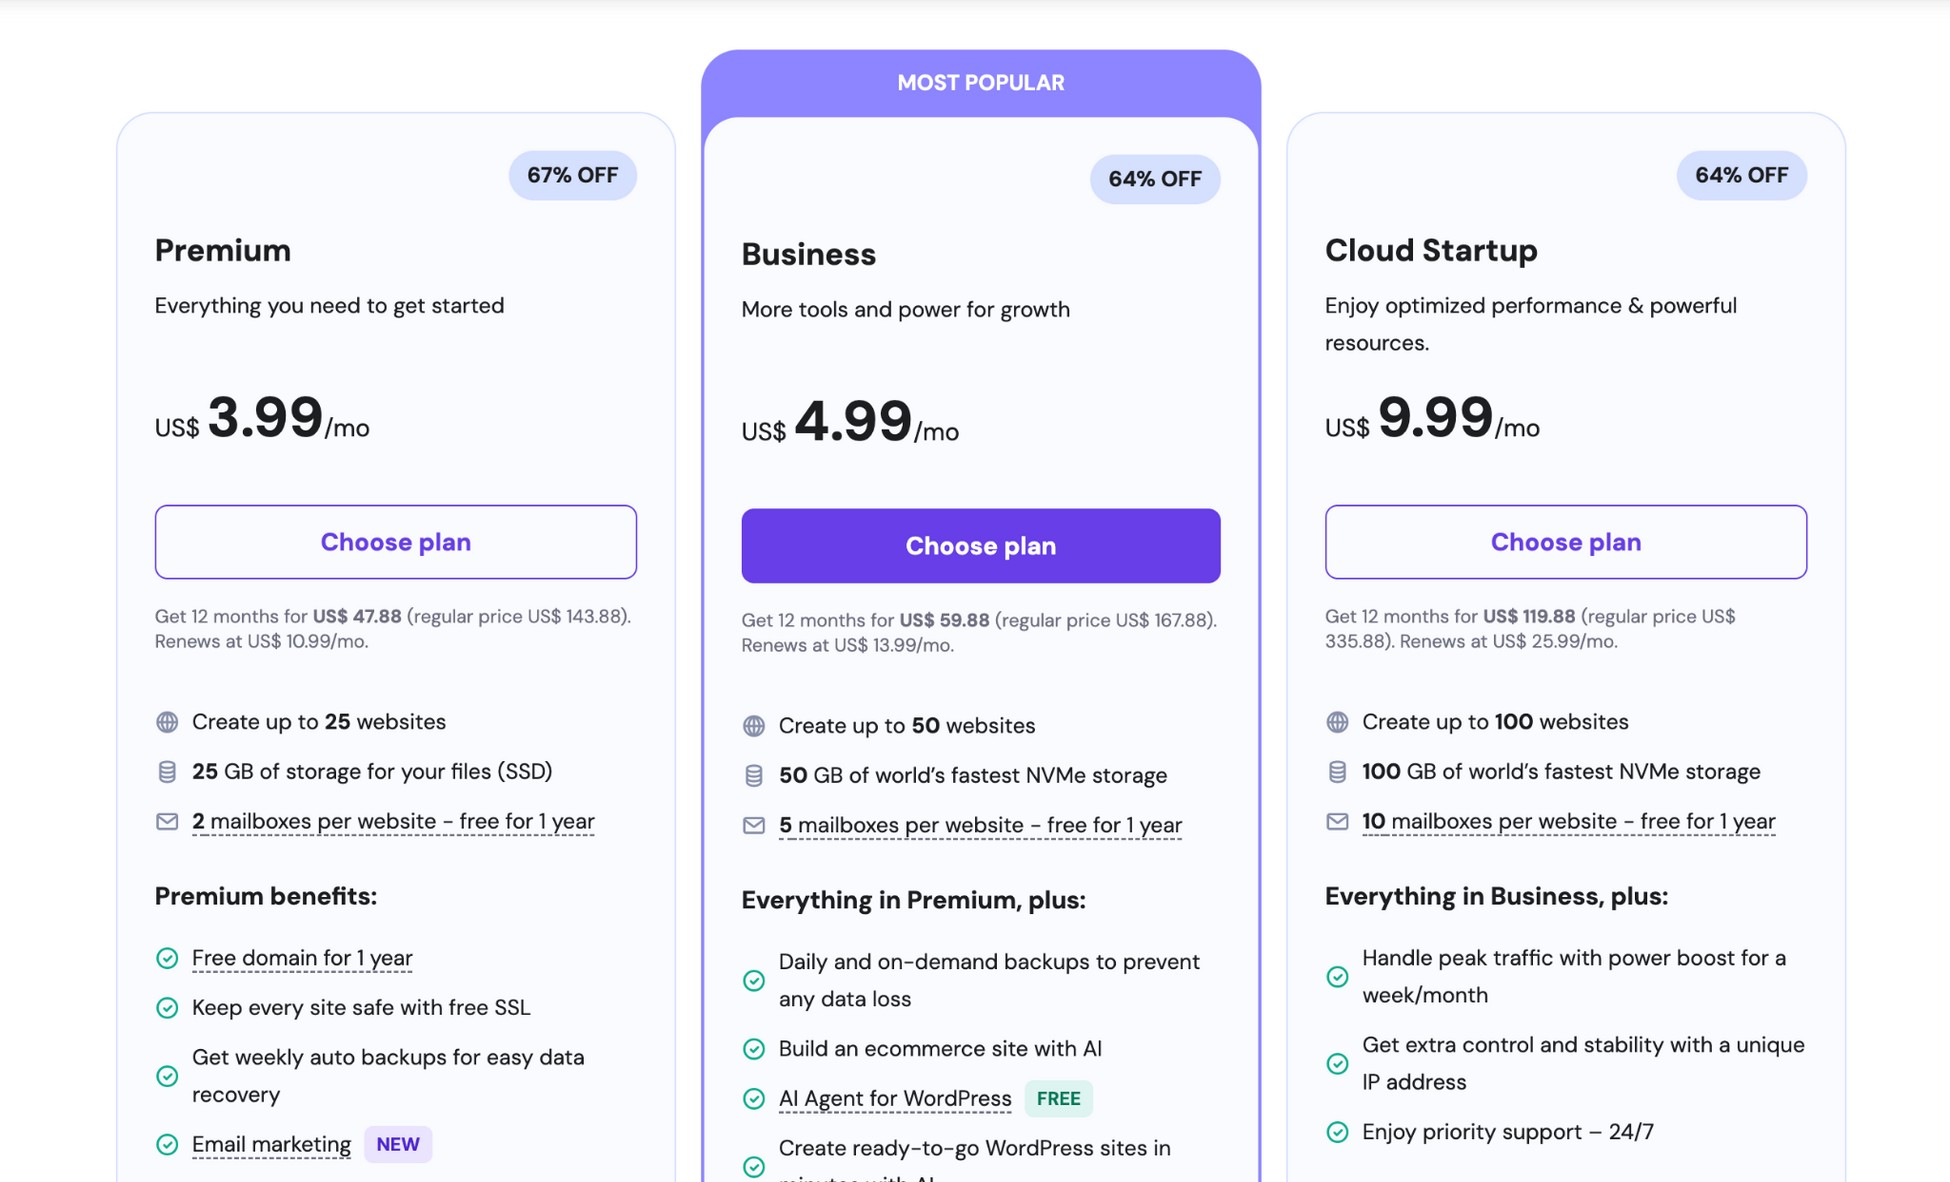Click the NEW badge beside Email marketing
The image size is (1950, 1182).
[x=398, y=1144]
